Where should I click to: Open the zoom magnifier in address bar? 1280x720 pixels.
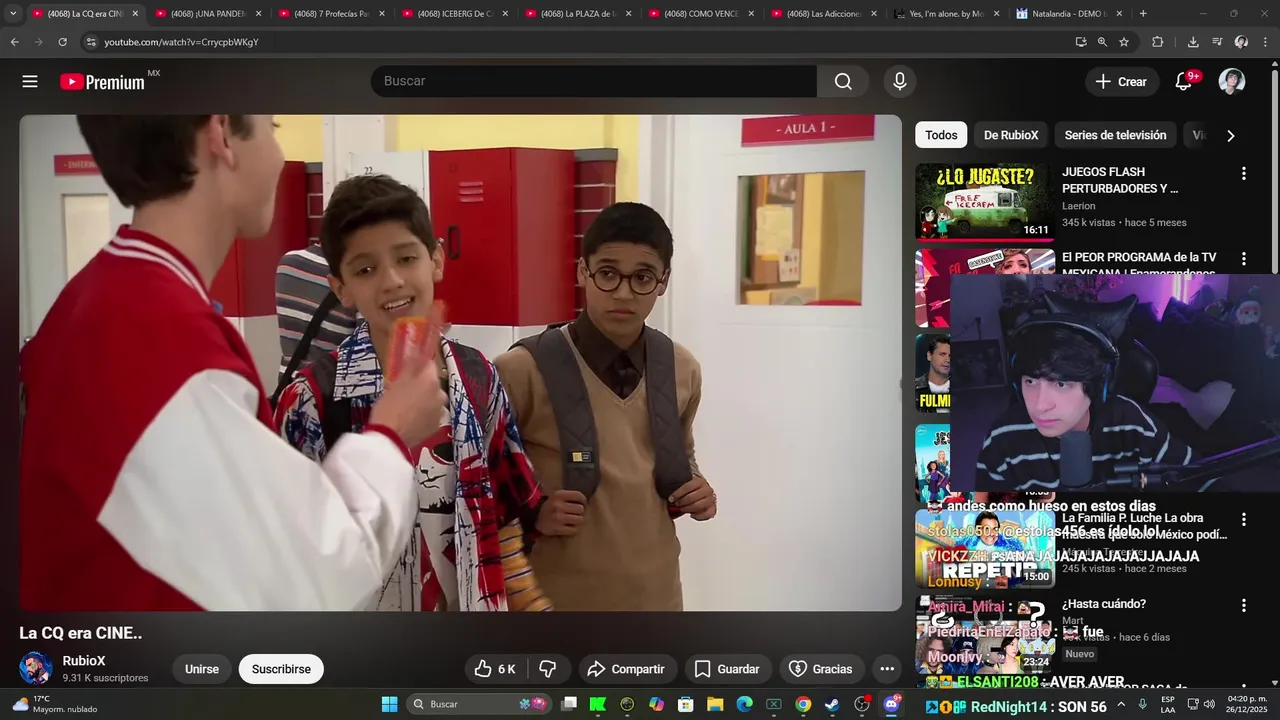tap(1102, 42)
